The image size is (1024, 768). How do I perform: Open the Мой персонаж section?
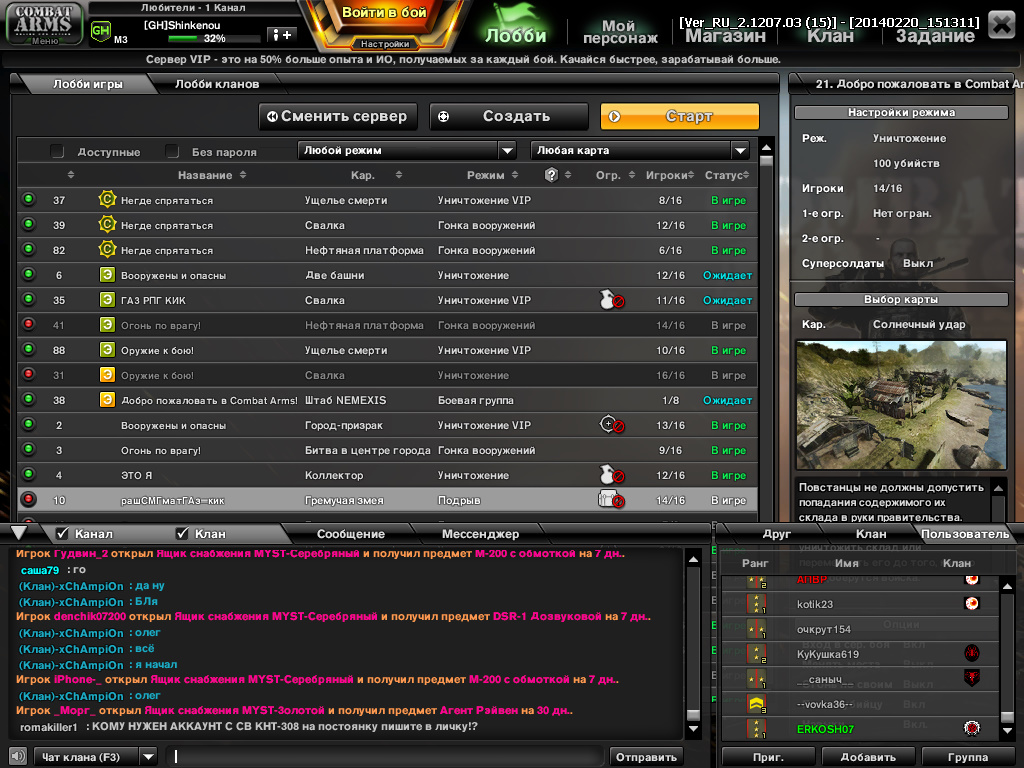tap(620, 31)
